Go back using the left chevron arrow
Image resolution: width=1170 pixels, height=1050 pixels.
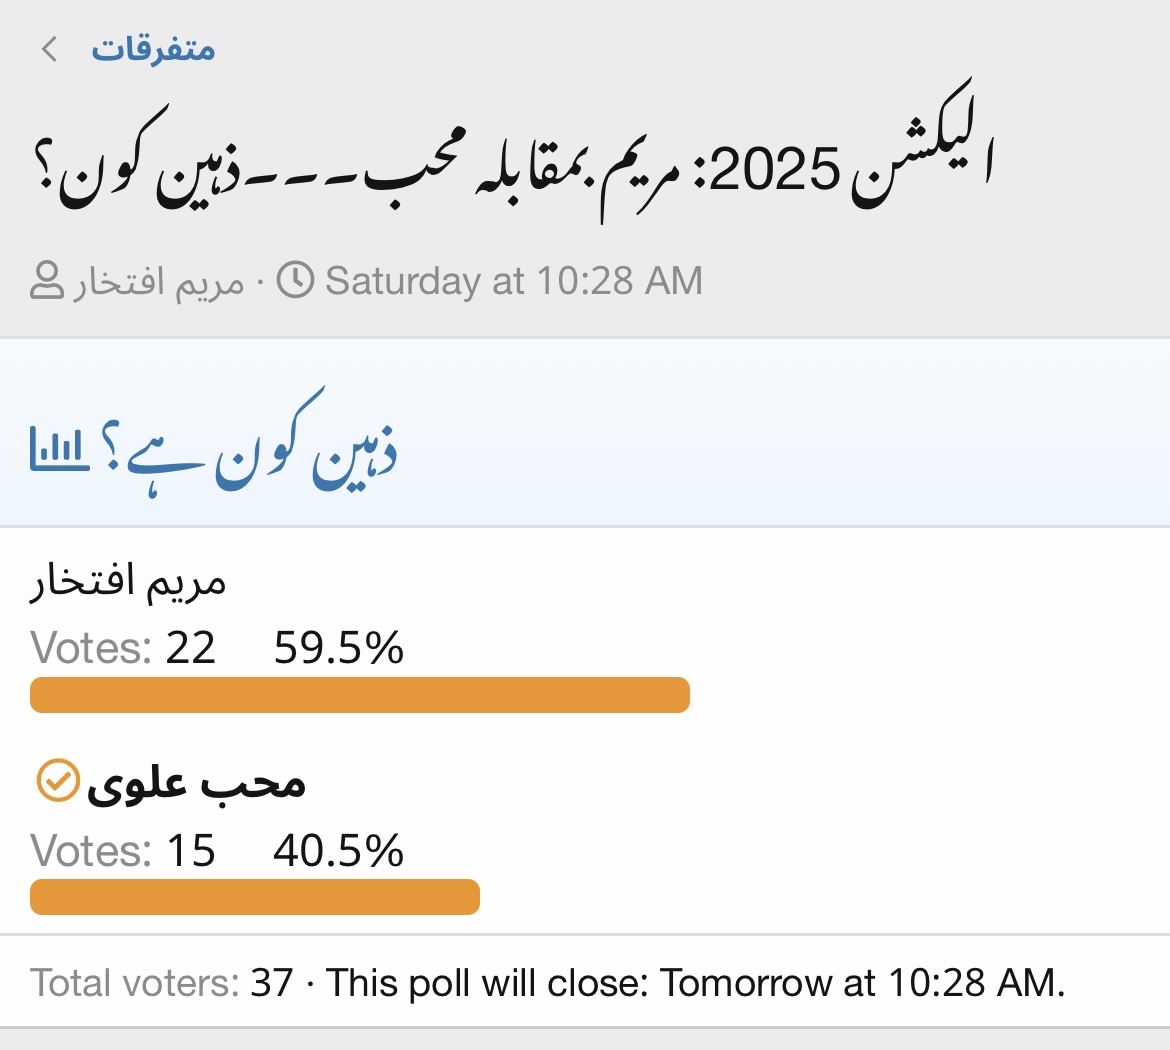pos(49,49)
